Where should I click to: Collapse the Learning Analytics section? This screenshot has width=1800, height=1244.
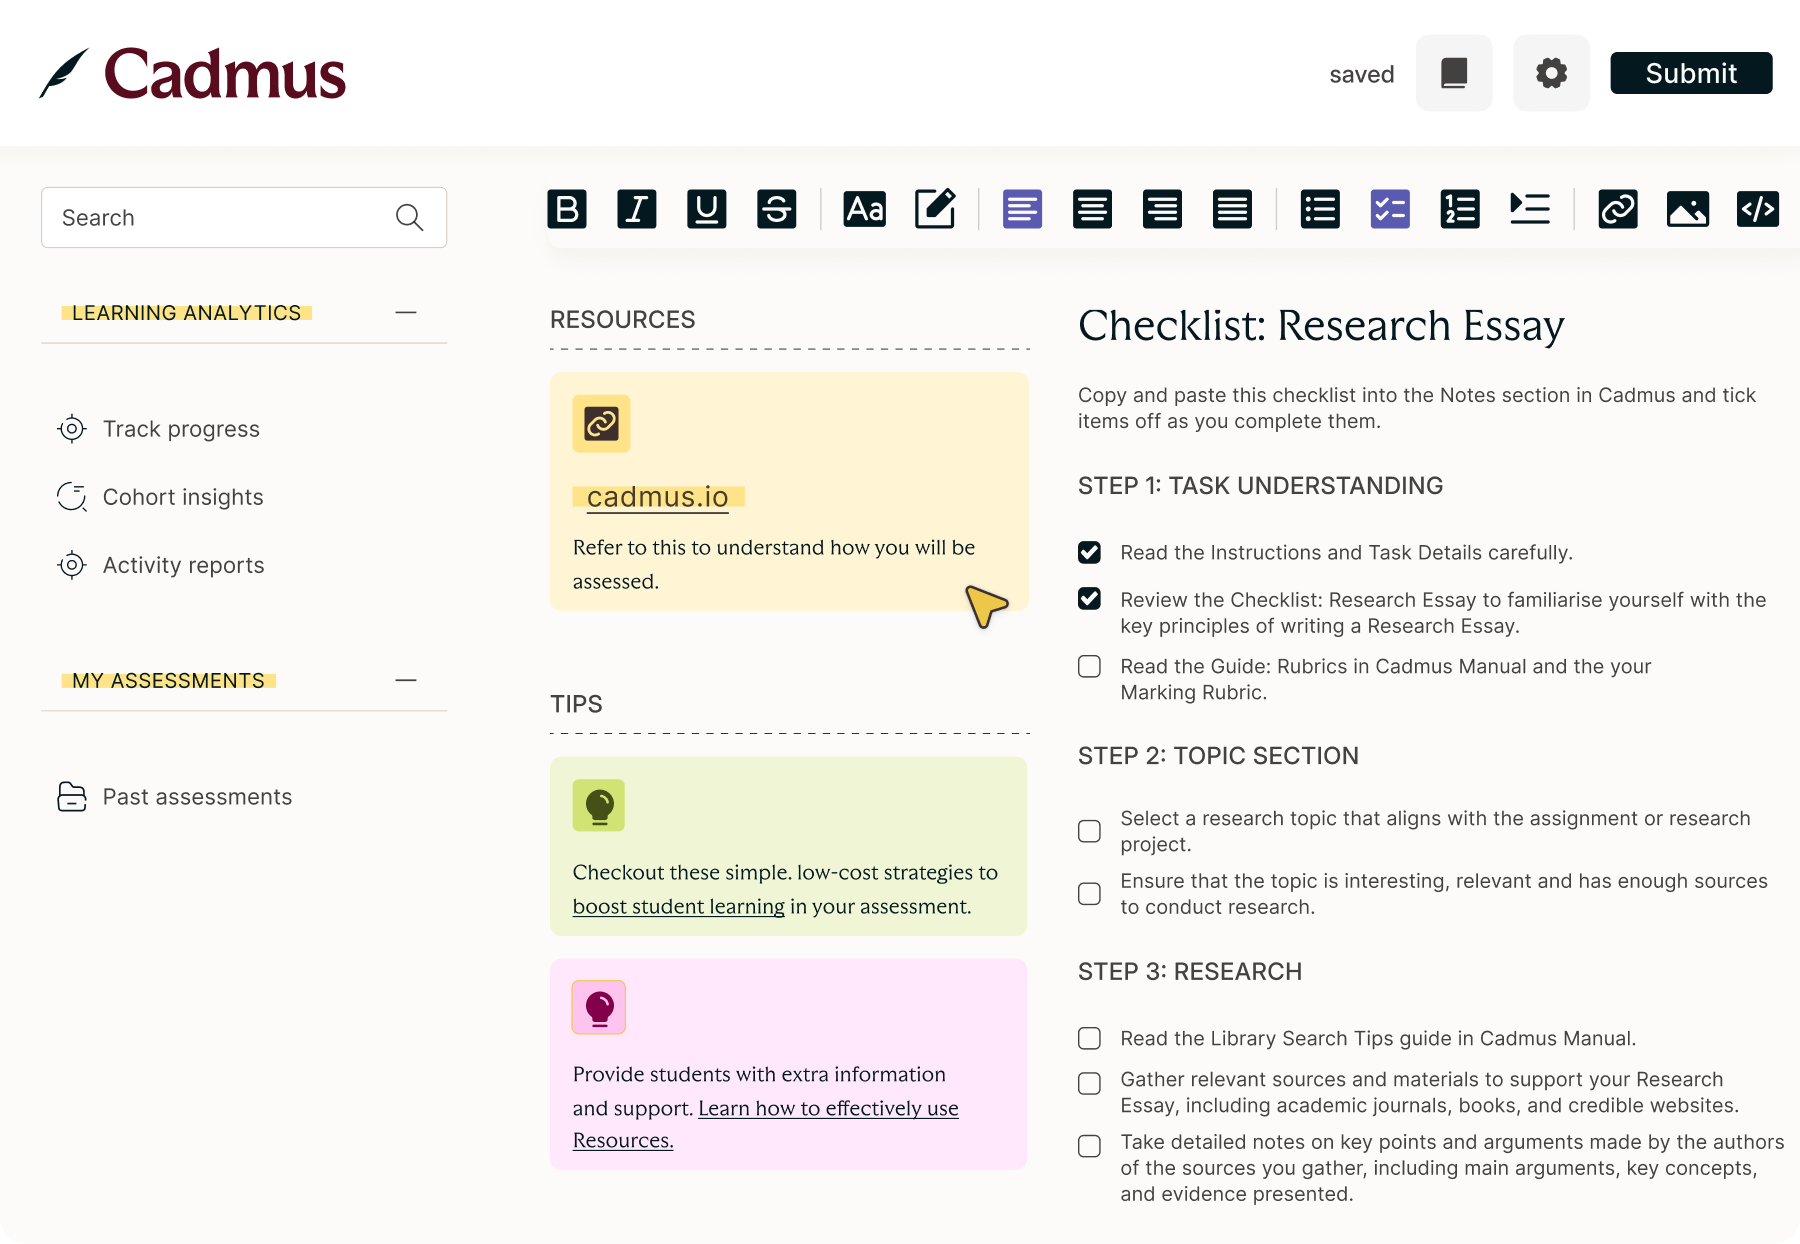405,312
